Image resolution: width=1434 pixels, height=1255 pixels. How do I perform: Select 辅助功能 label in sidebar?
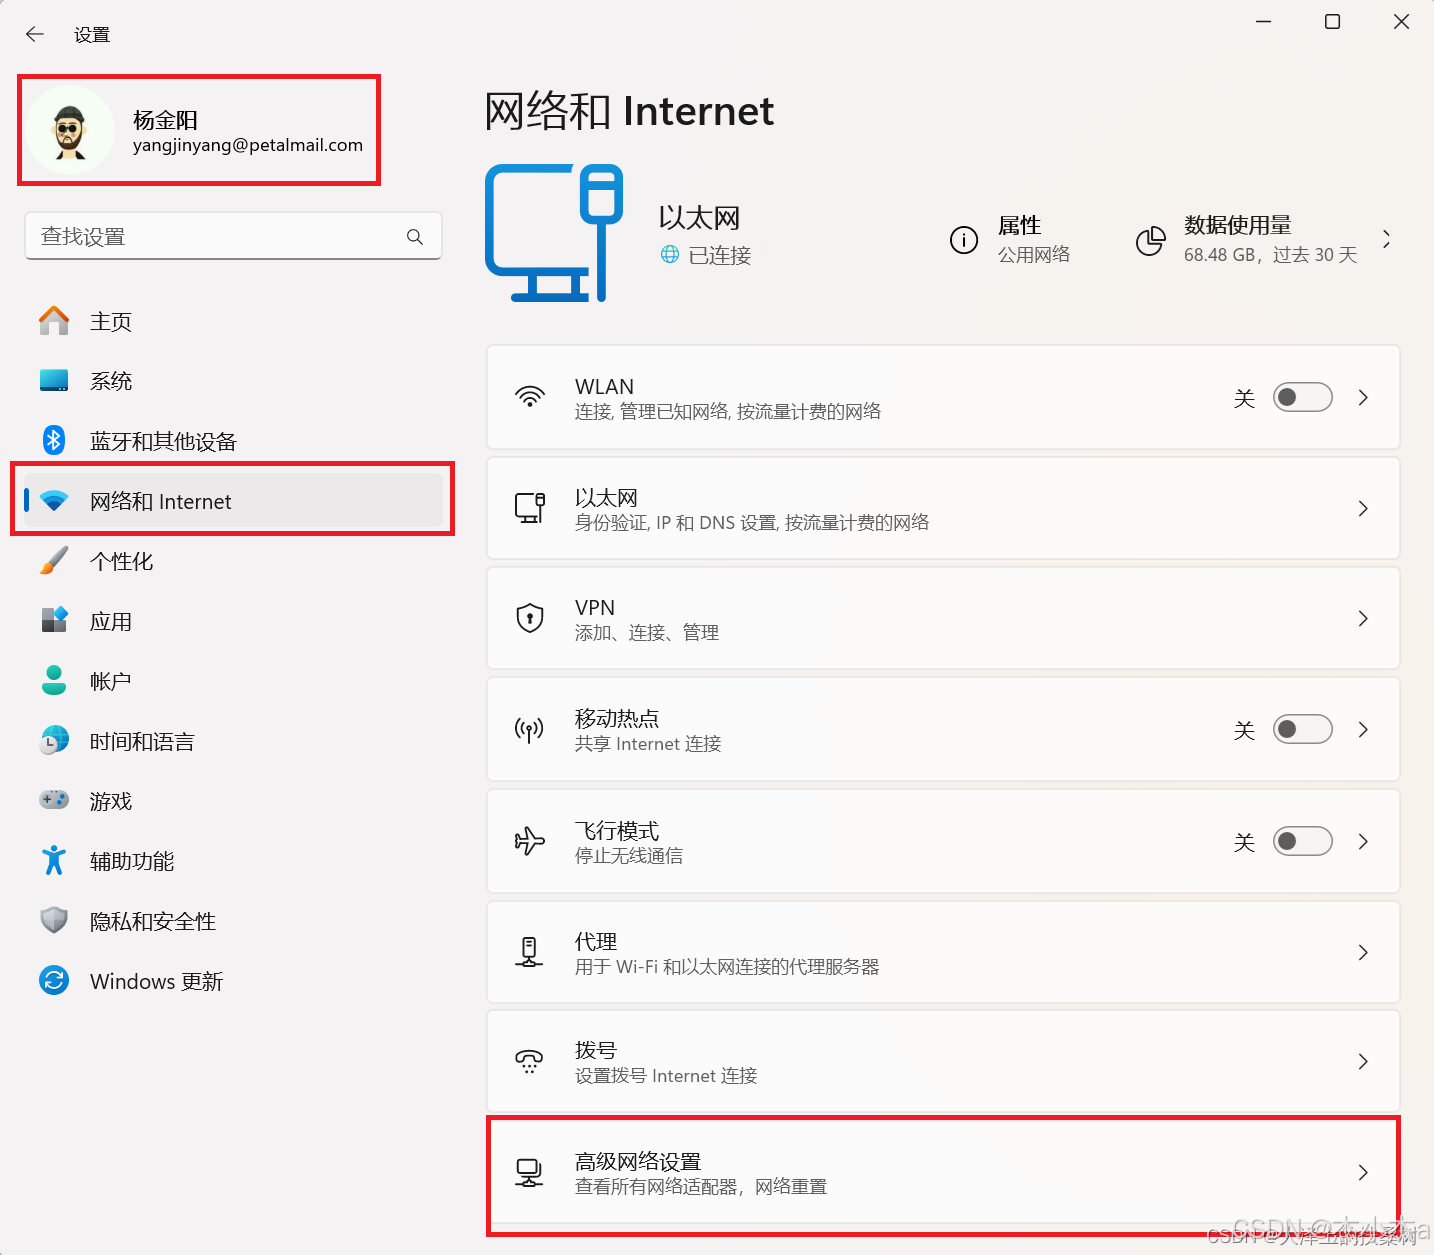pos(132,861)
